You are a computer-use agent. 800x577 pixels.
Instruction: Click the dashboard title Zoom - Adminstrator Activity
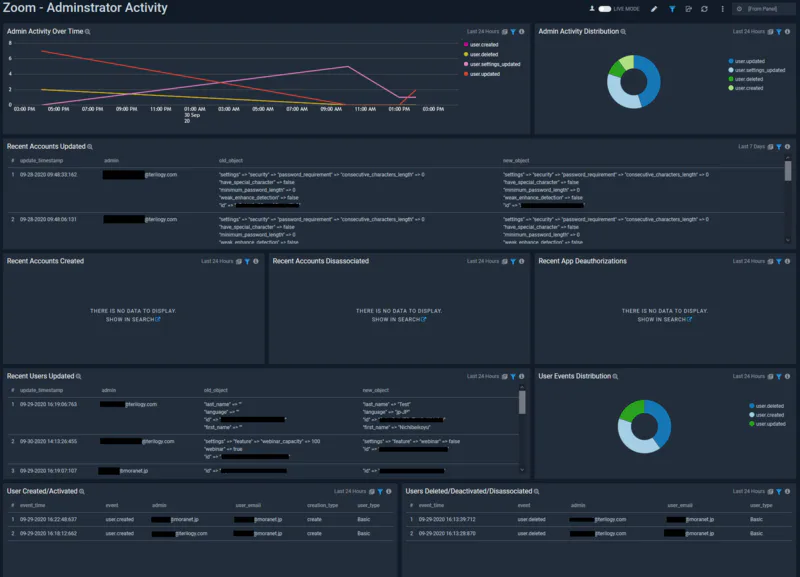pos(85,8)
